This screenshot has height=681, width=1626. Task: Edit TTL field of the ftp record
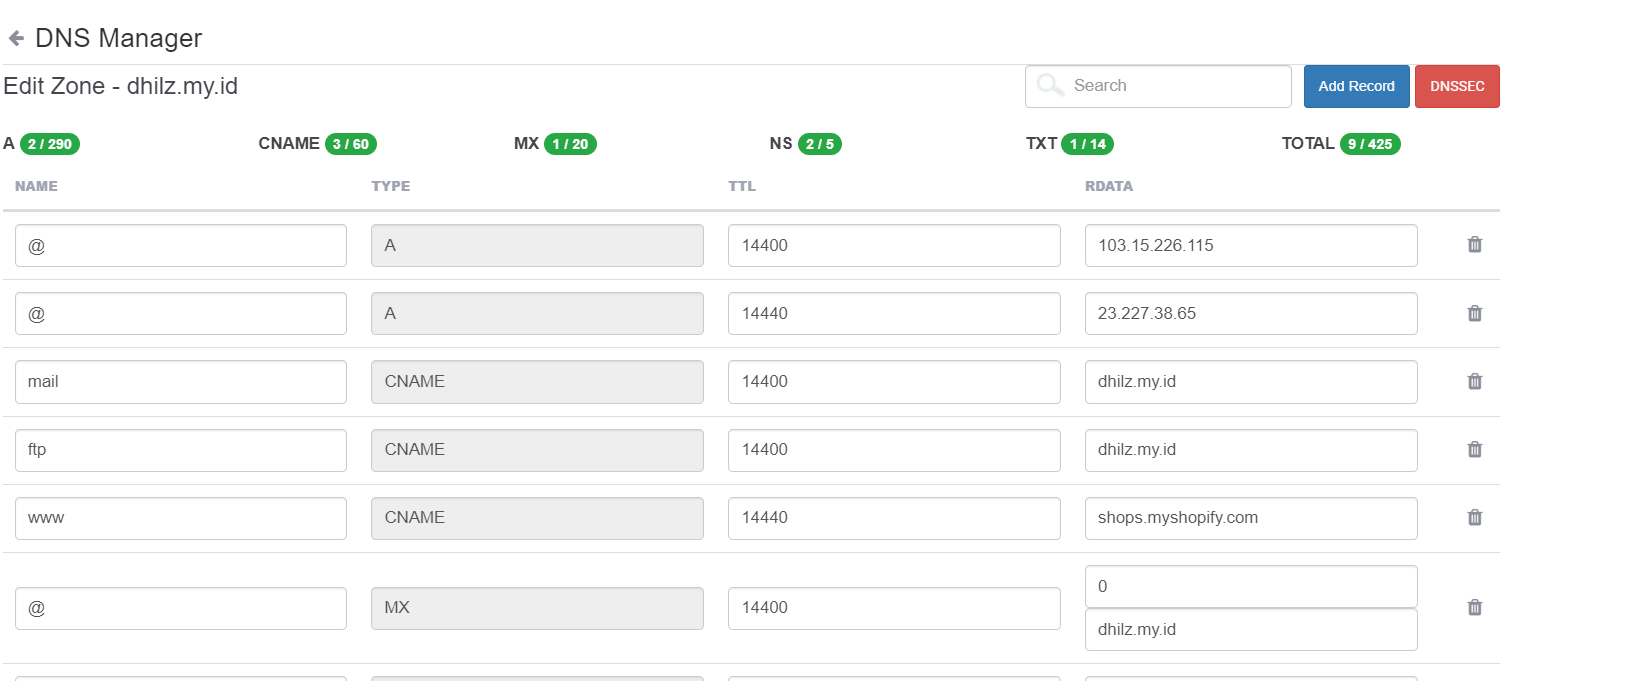(x=894, y=450)
